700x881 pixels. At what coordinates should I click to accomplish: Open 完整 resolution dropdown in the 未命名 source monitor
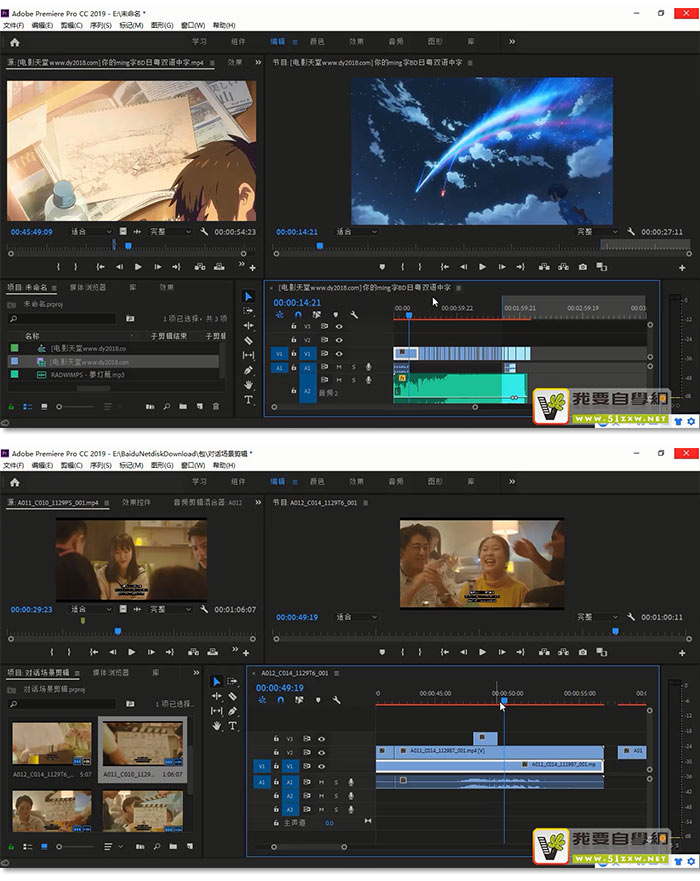170,231
